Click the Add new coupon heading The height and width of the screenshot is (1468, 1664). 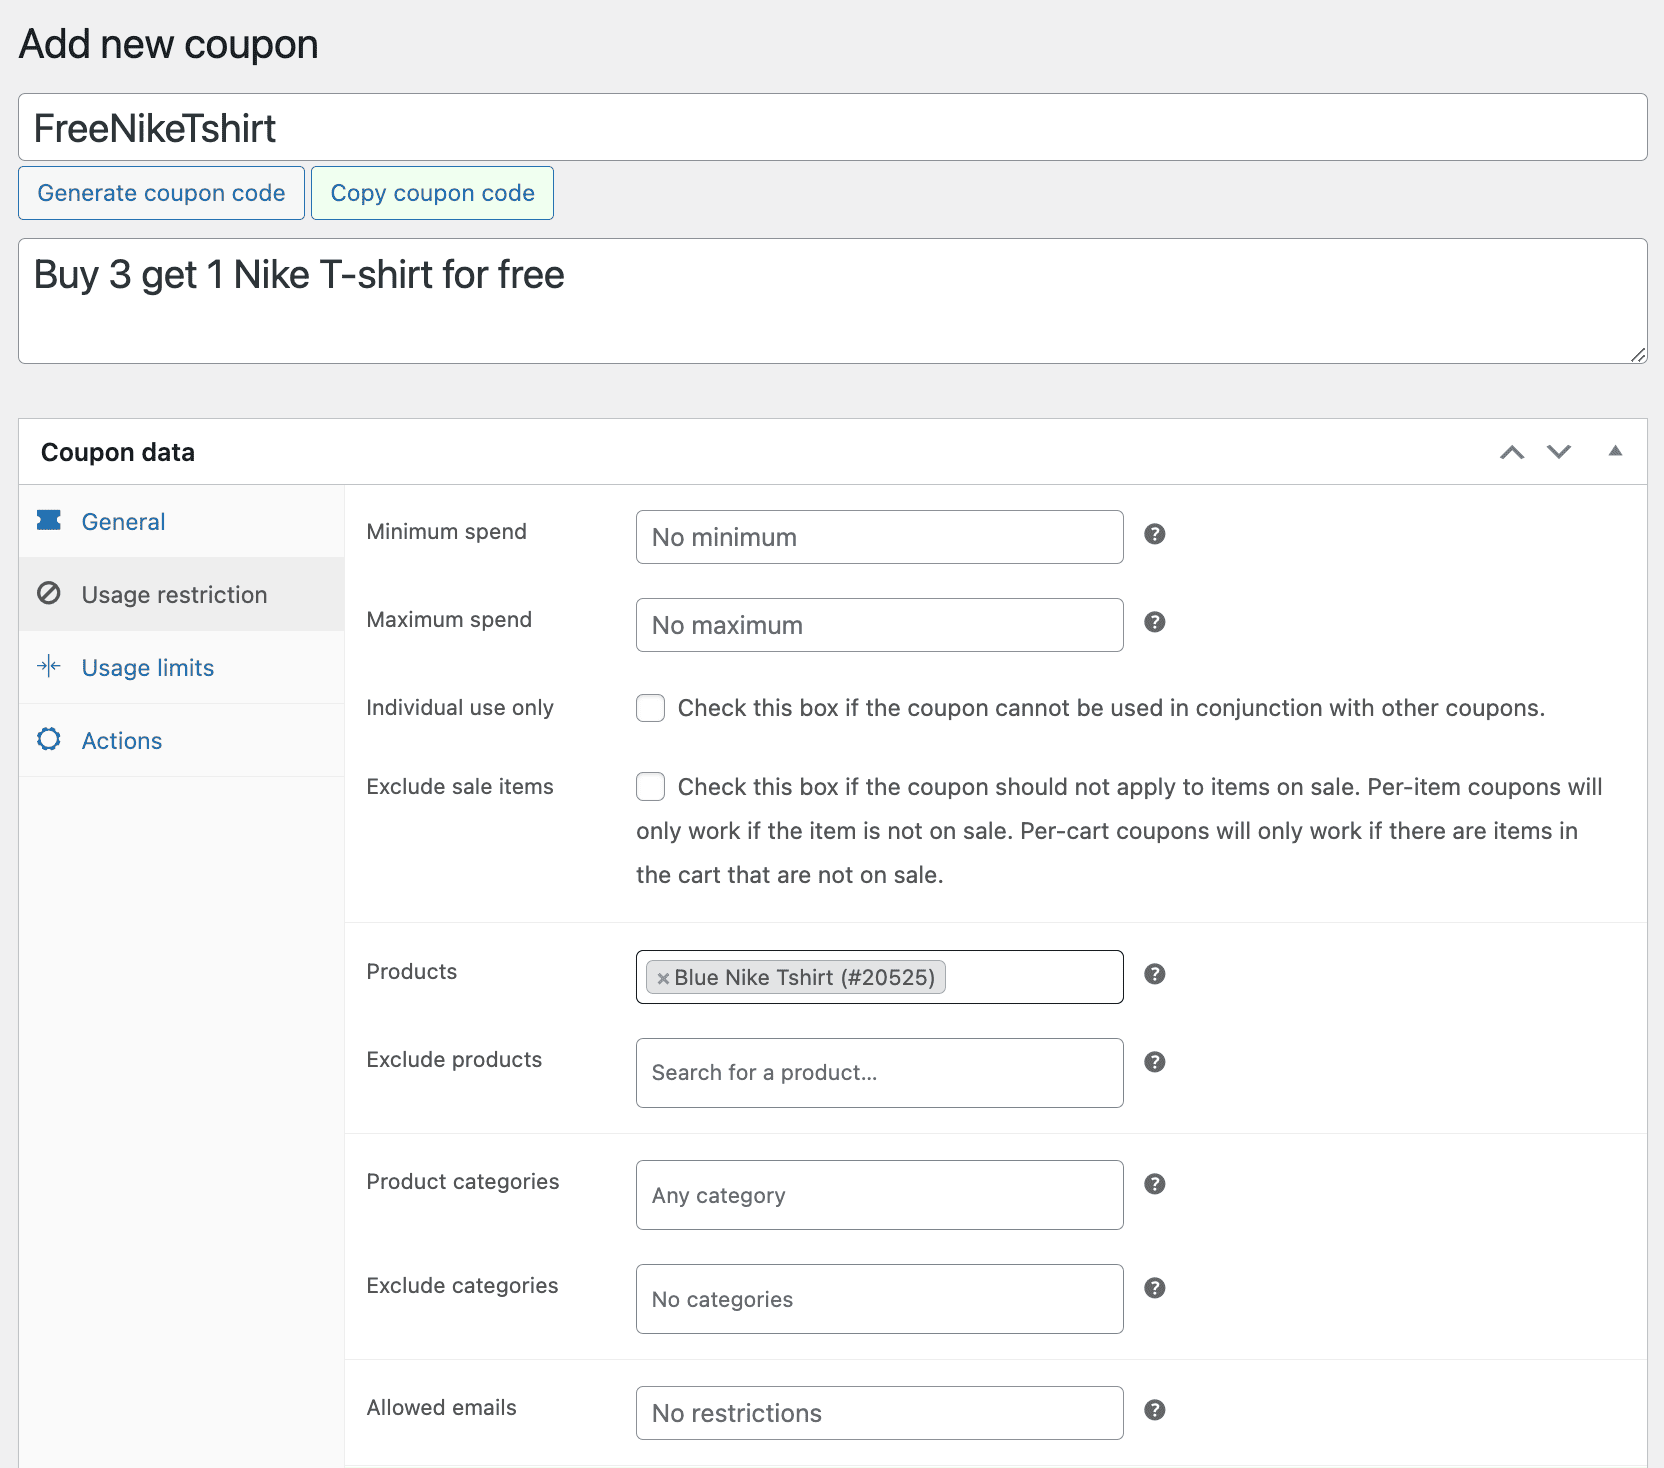tap(168, 44)
